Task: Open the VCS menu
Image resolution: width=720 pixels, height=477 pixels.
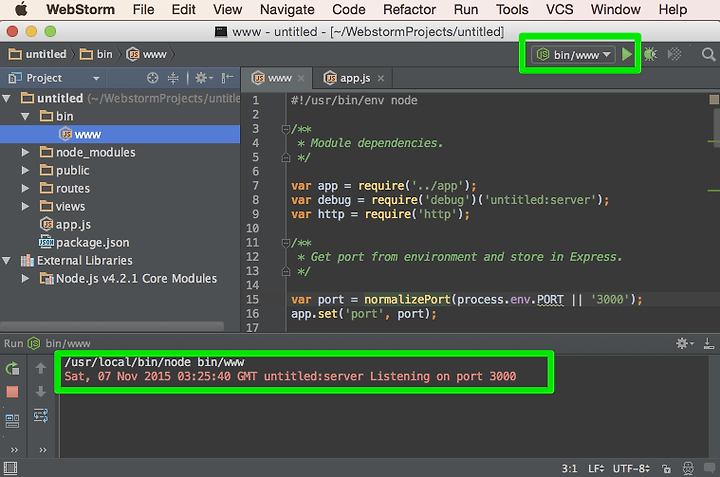Action: pyautogui.click(x=559, y=9)
